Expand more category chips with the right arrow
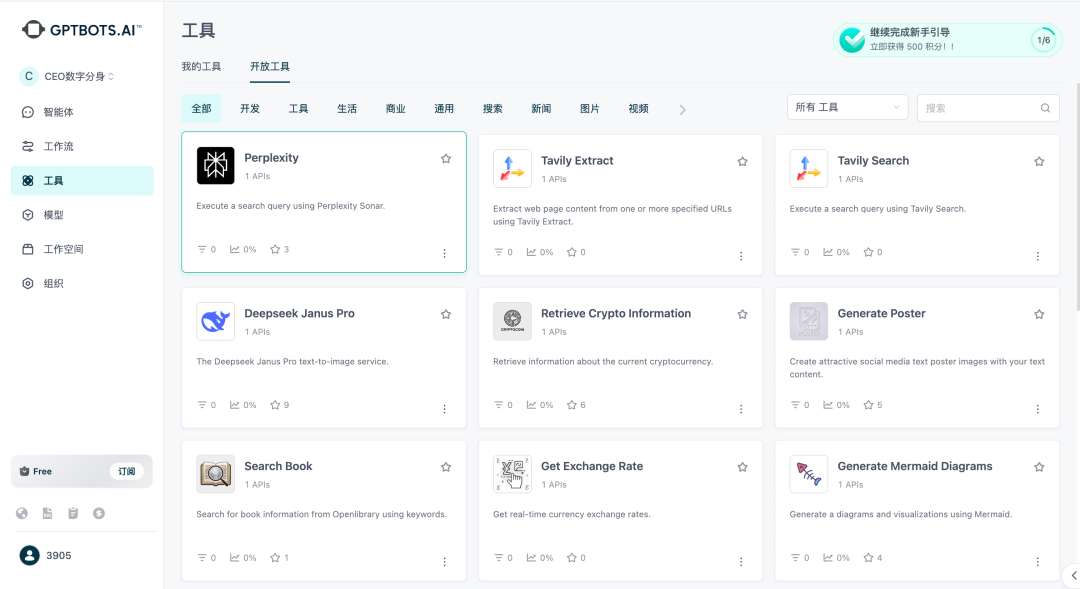The height and width of the screenshot is (589, 1080). coord(681,108)
